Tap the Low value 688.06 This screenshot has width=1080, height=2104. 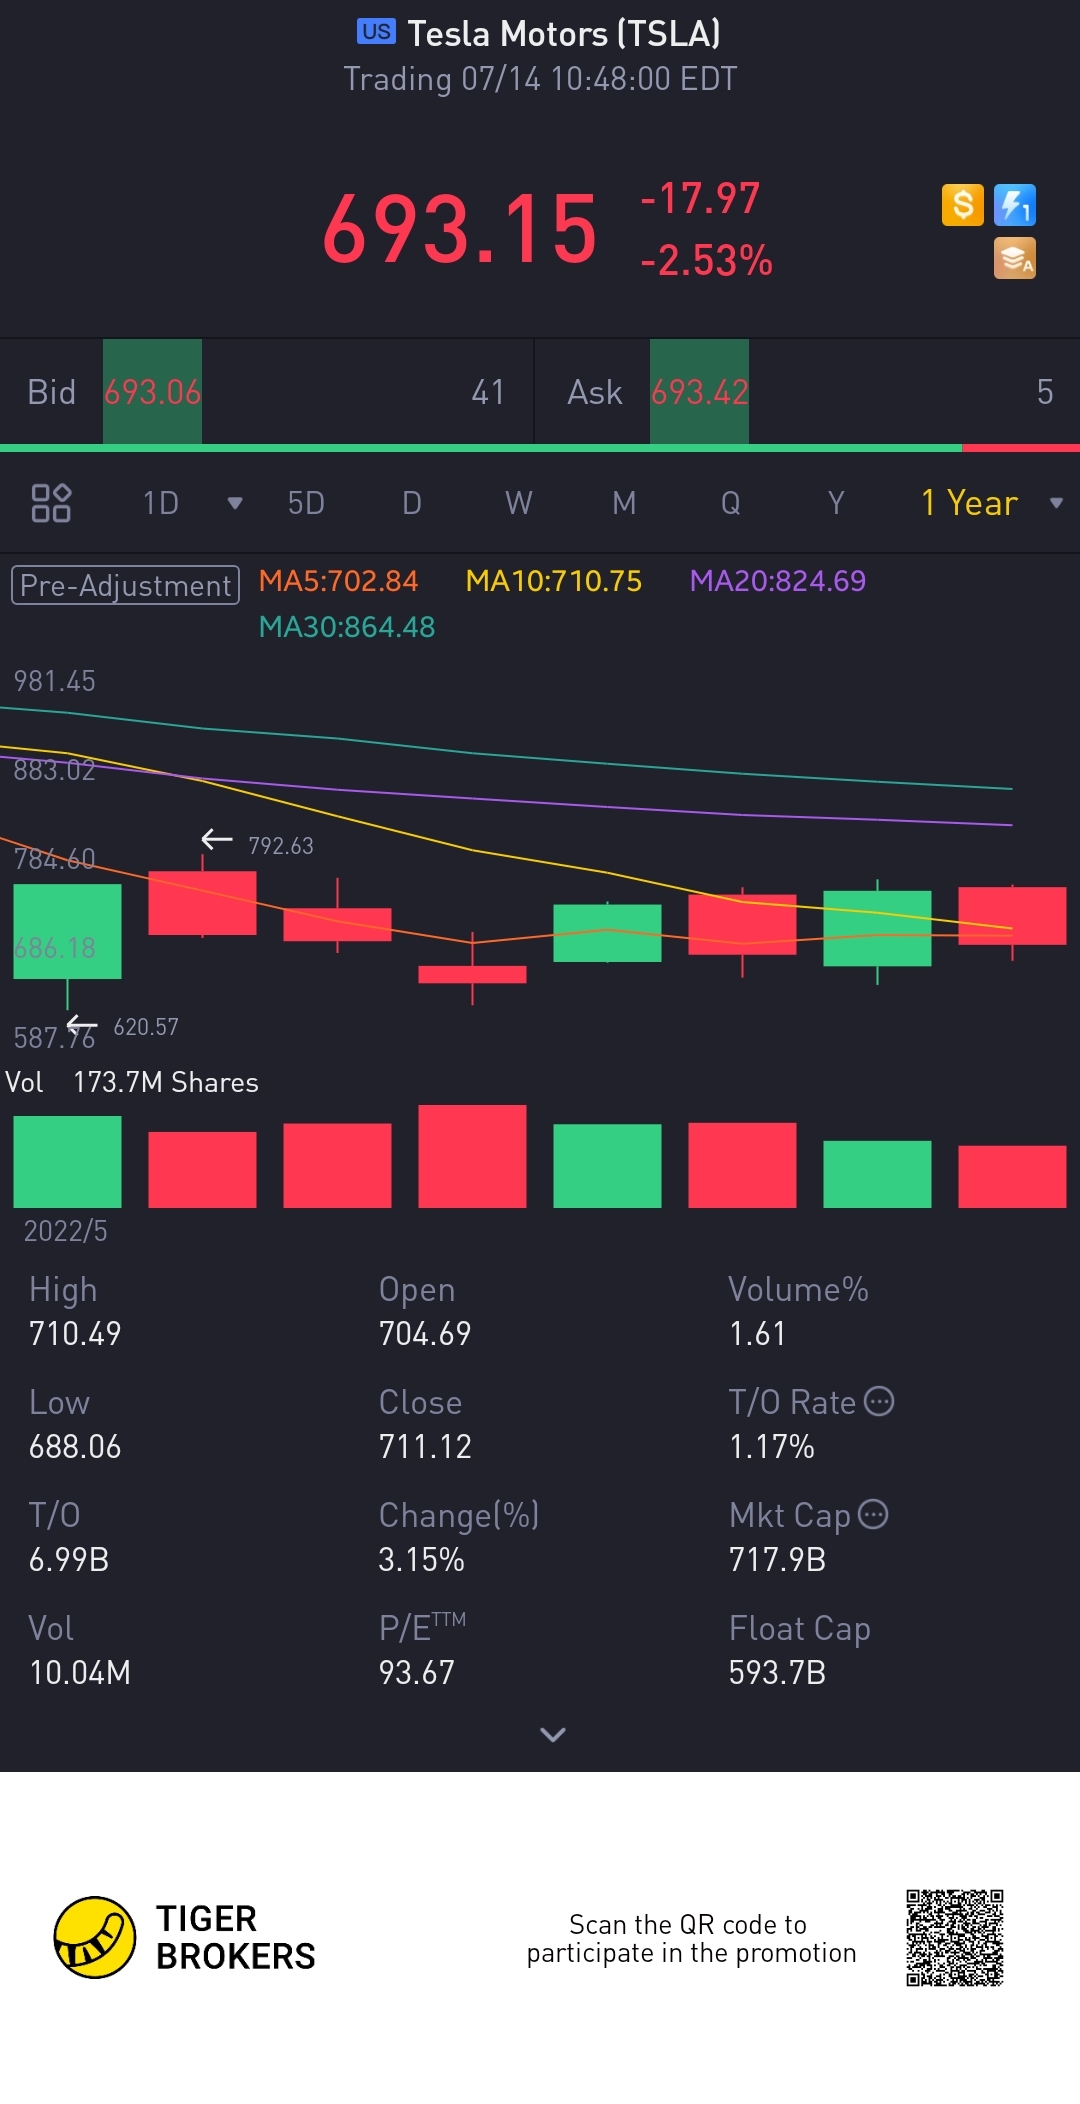tap(75, 1447)
